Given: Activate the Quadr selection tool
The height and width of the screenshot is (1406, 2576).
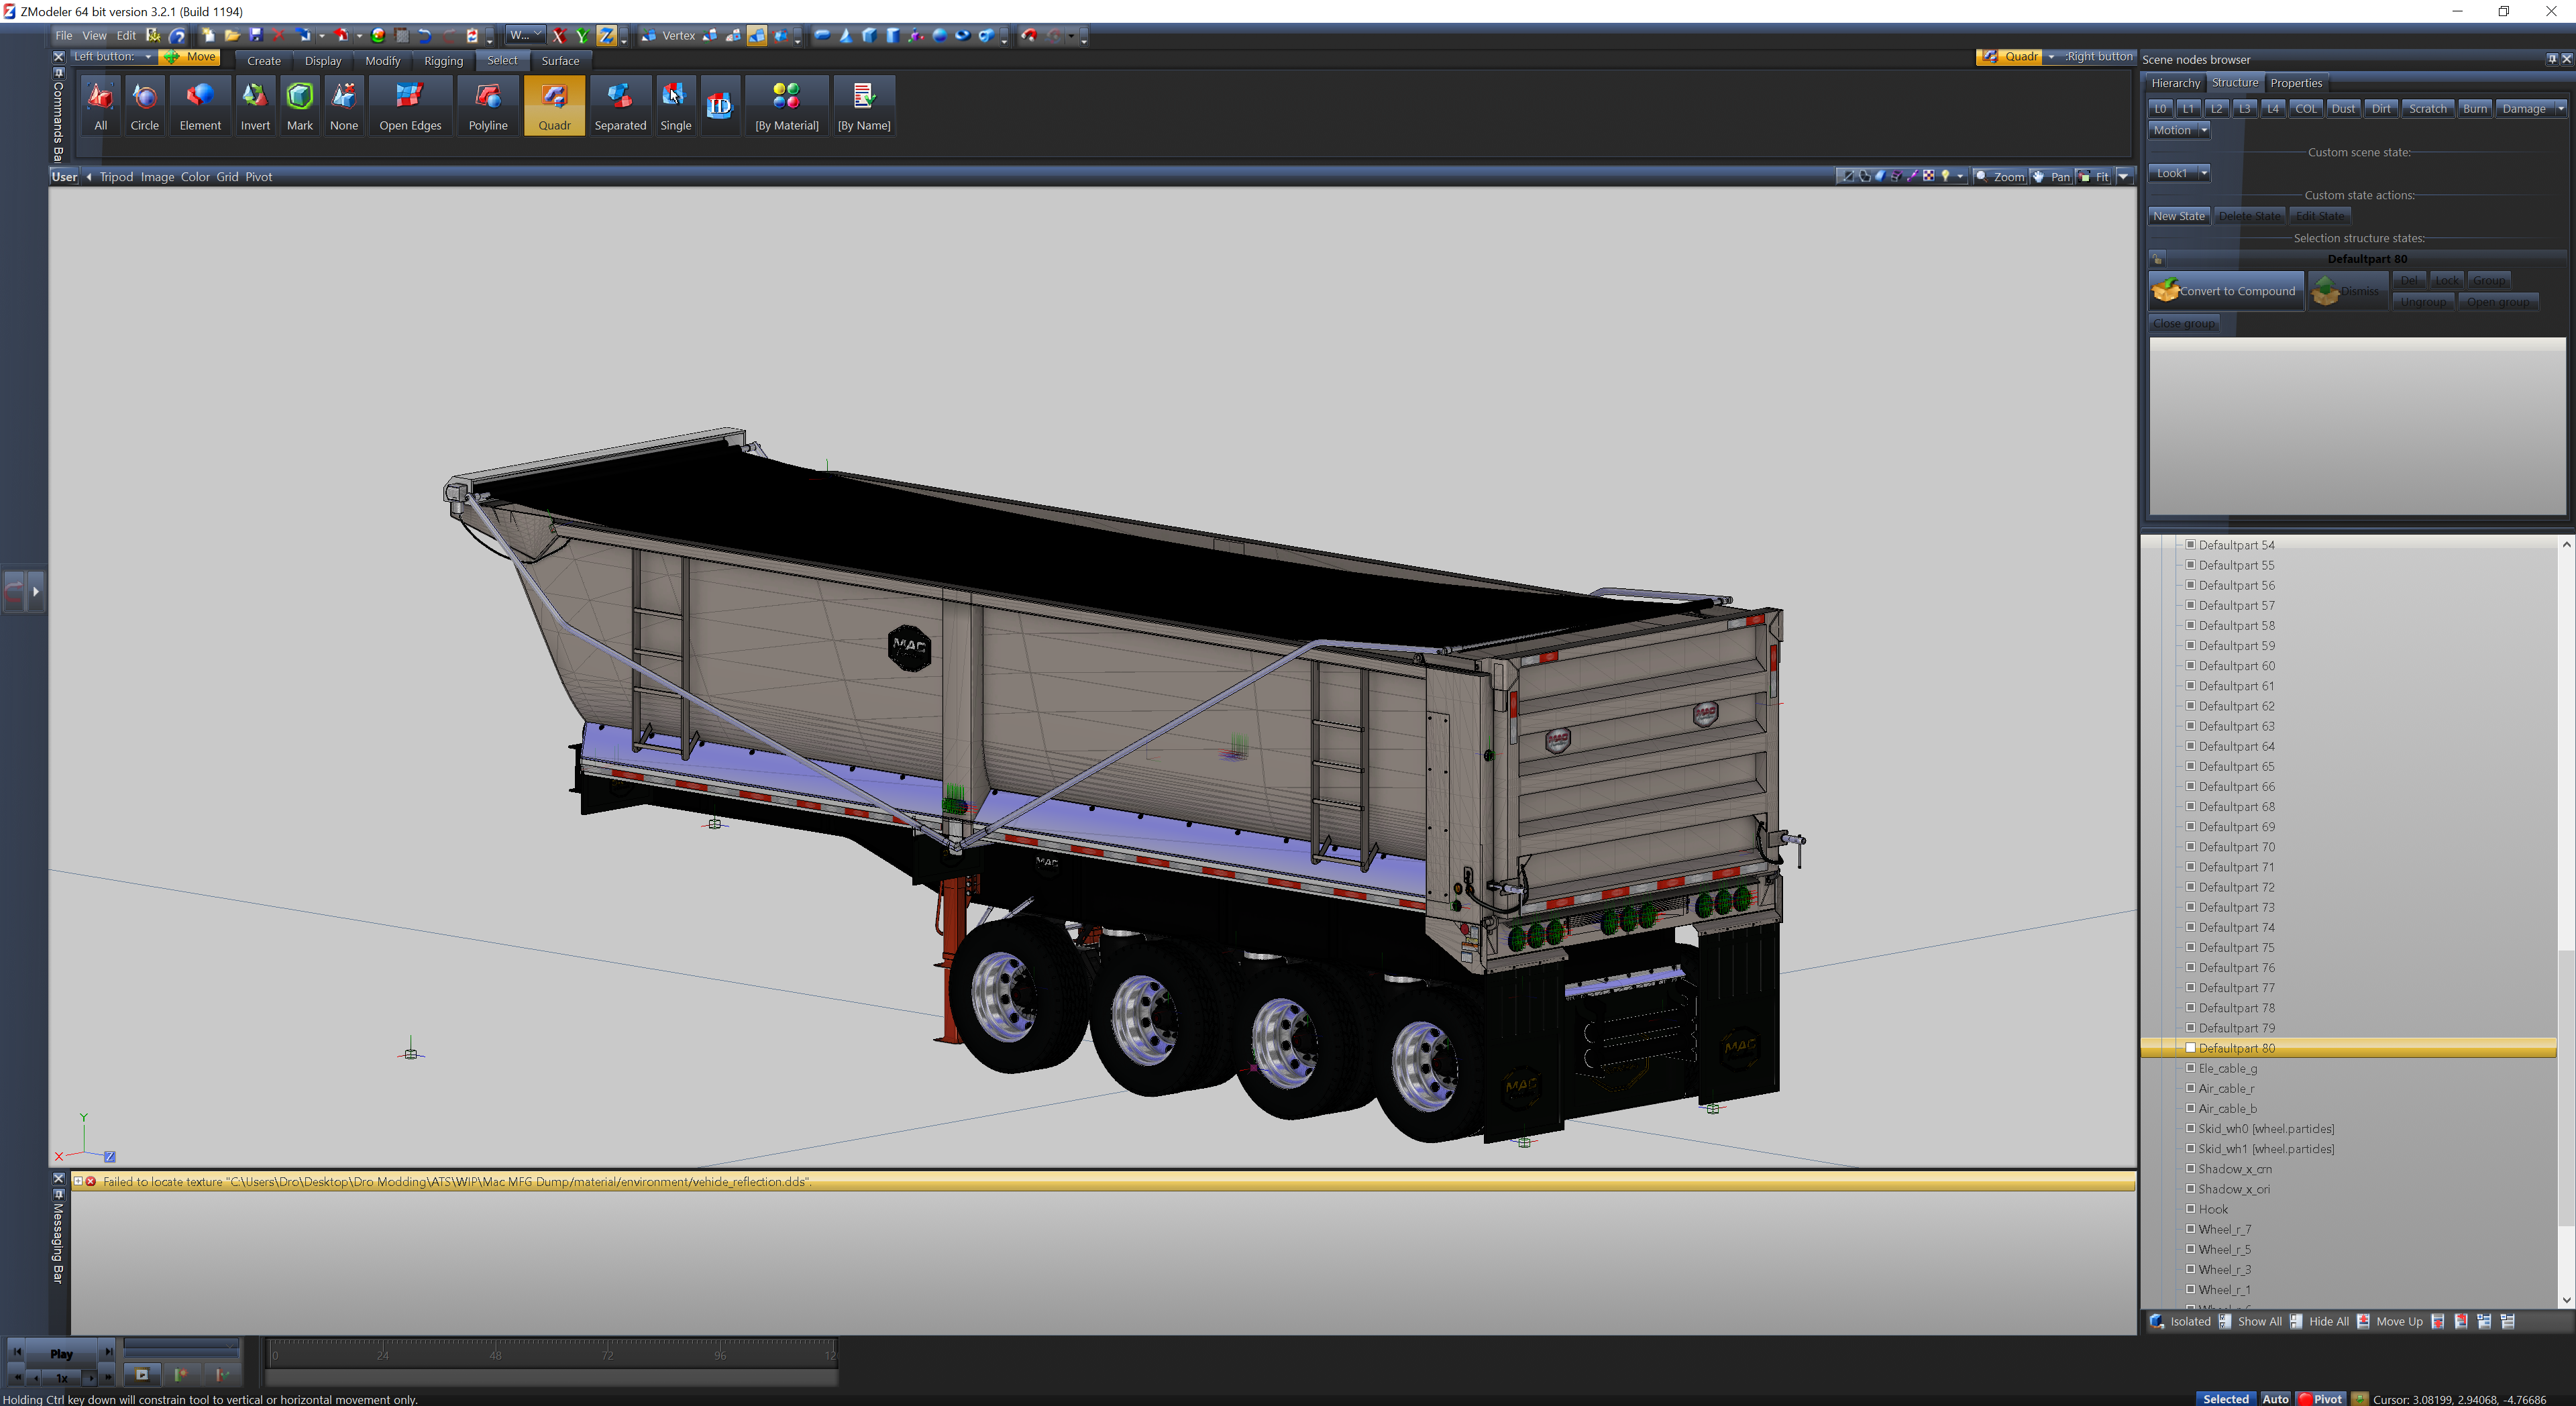Looking at the screenshot, I should click(554, 105).
